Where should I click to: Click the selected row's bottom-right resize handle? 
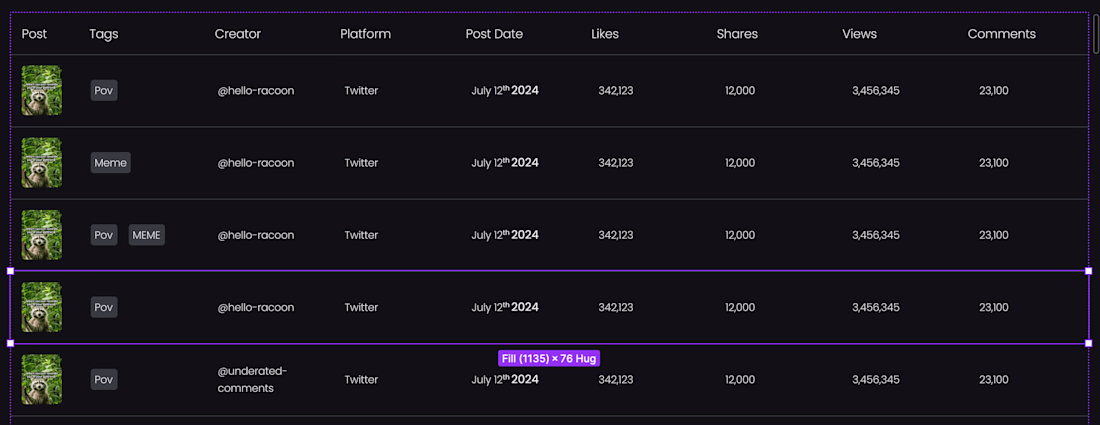(x=1088, y=343)
